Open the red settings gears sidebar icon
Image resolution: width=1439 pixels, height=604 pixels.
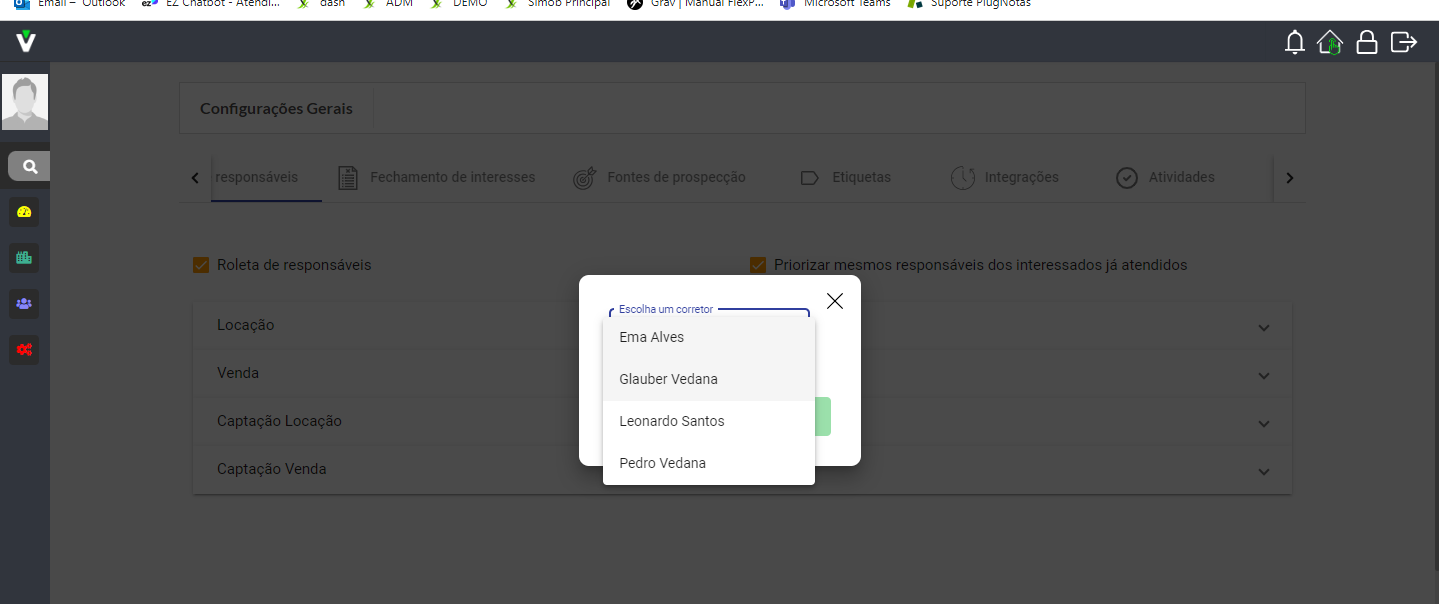click(24, 349)
